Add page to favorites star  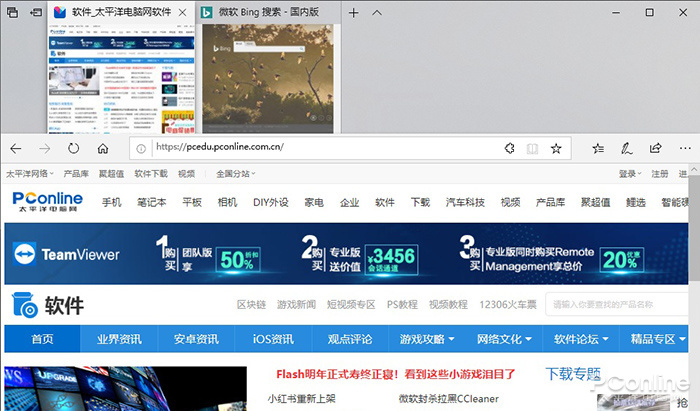556,149
